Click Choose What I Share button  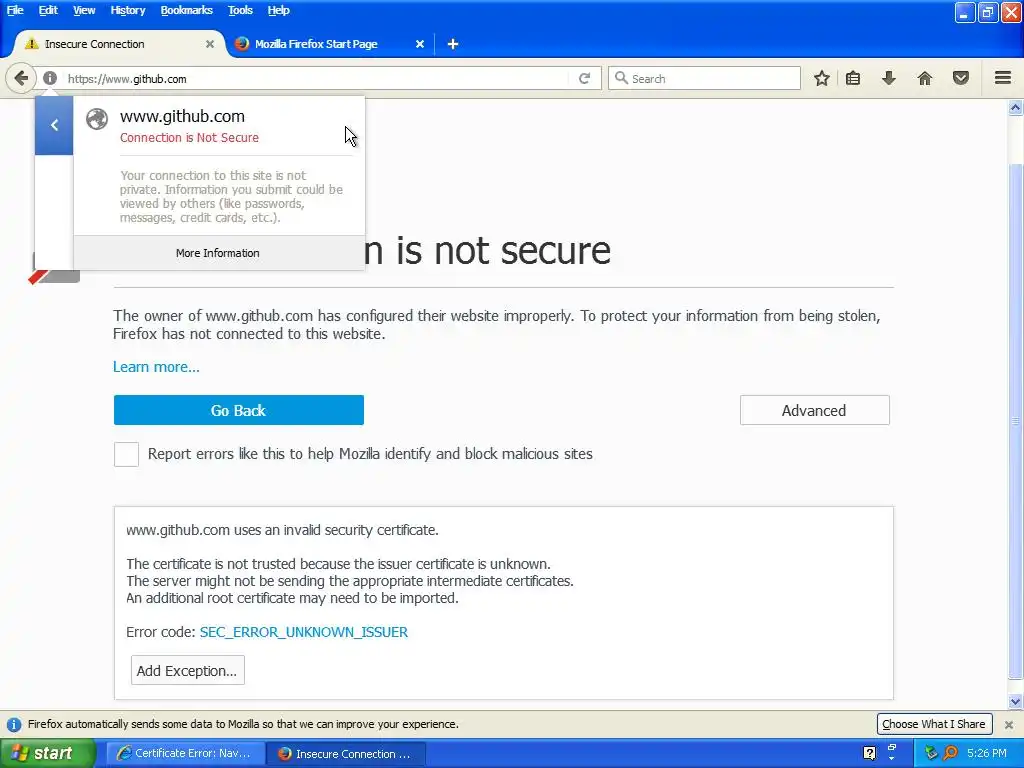coord(934,724)
